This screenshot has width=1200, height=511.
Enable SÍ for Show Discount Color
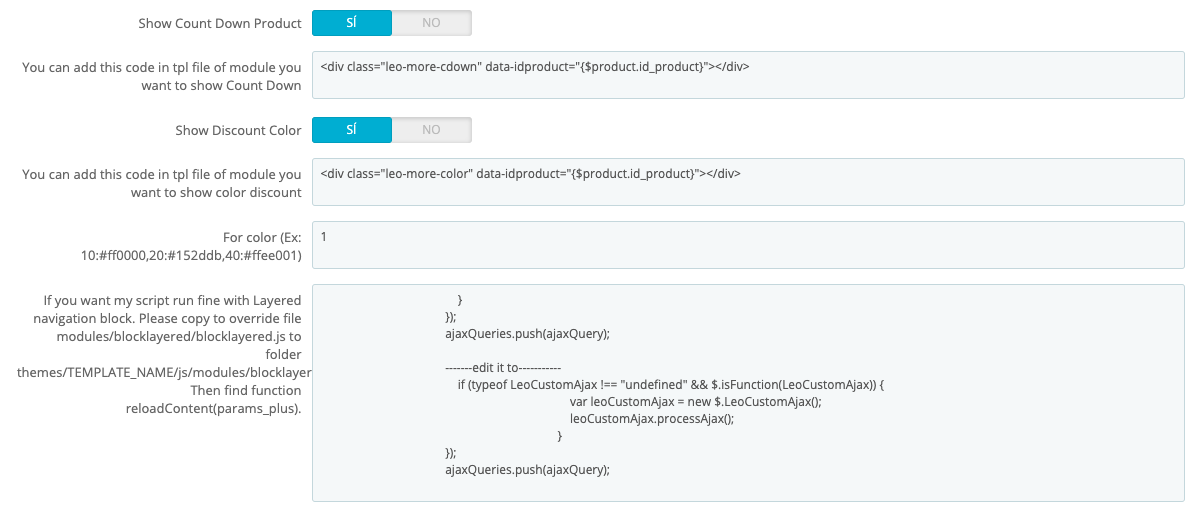[x=351, y=130]
